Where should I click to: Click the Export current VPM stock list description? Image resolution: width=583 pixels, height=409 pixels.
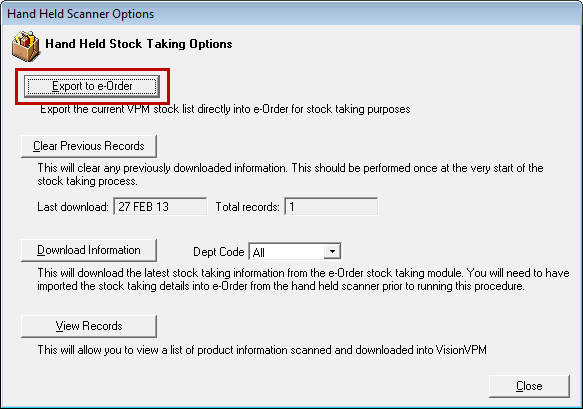click(x=225, y=109)
